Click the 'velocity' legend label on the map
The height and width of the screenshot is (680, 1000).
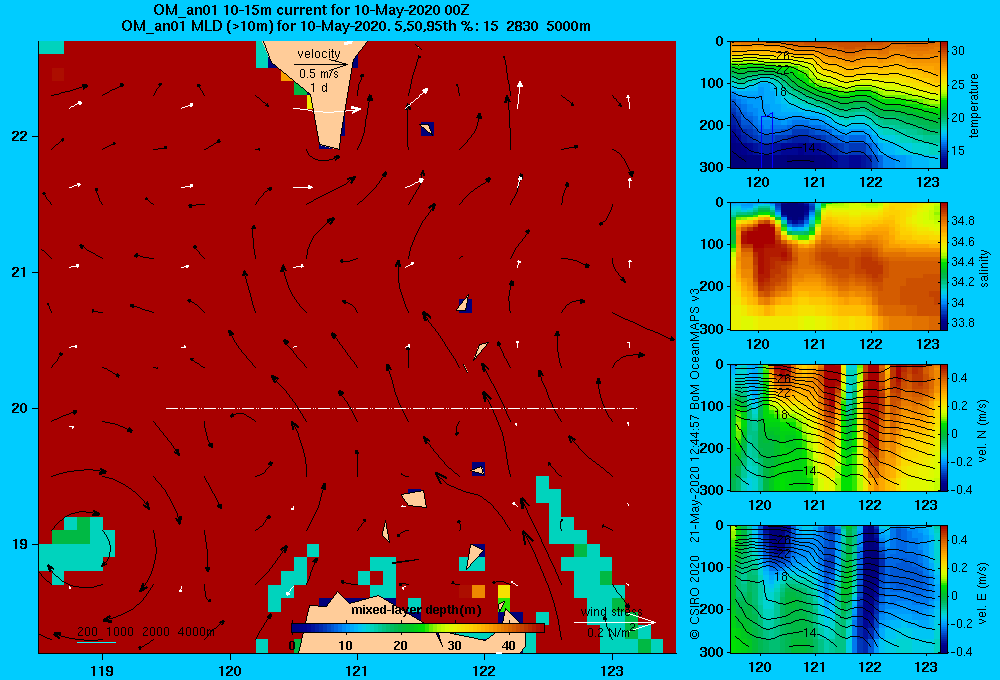coord(319,54)
